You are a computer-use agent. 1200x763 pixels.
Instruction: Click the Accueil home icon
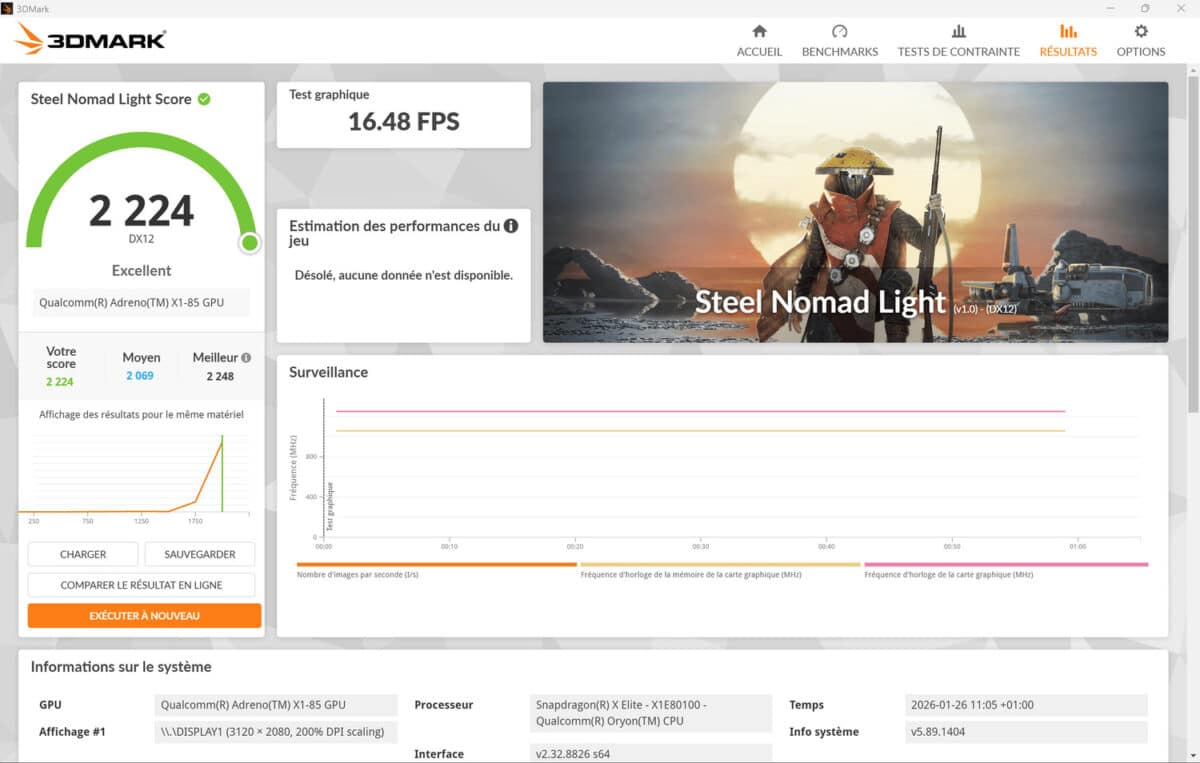click(x=759, y=31)
